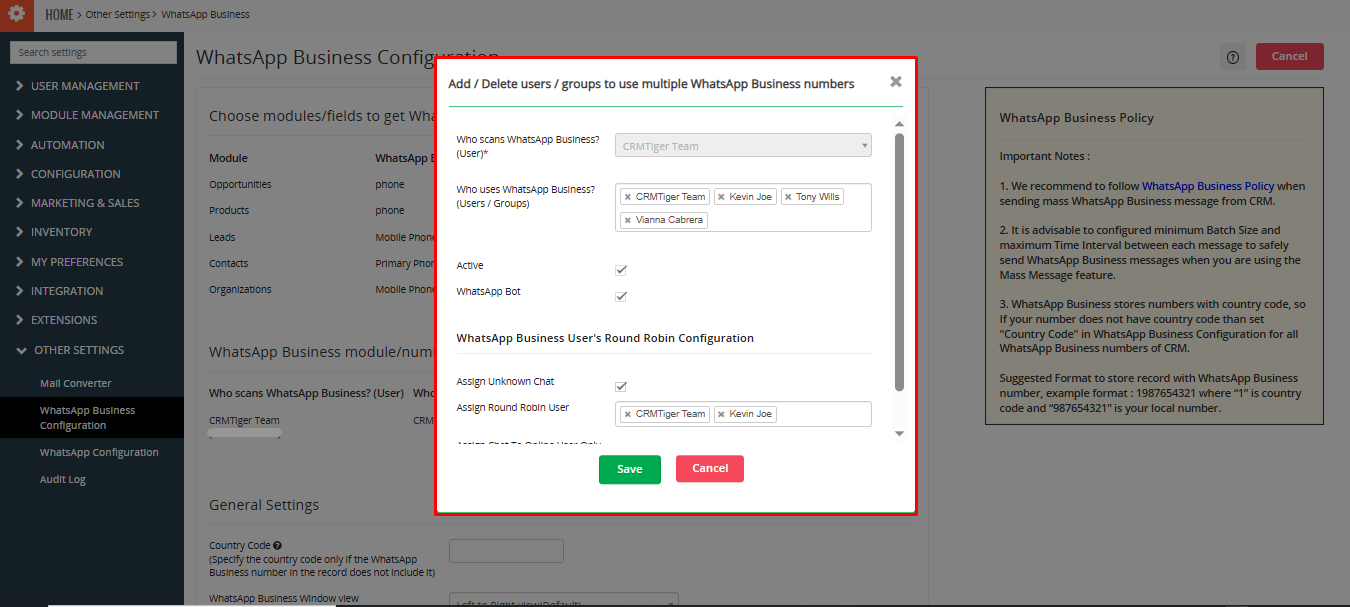Remove Vianna Cabrera tag from users field
This screenshot has width=1350, height=607.
(627, 220)
